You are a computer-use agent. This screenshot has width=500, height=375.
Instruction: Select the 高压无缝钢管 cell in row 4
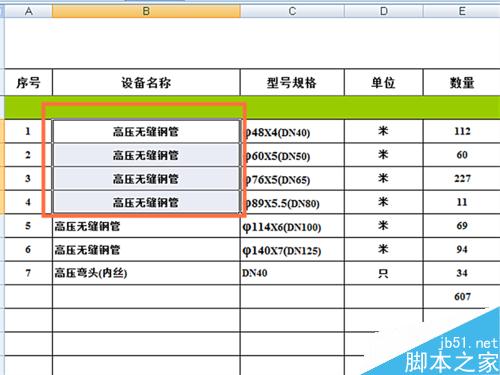coord(146,202)
